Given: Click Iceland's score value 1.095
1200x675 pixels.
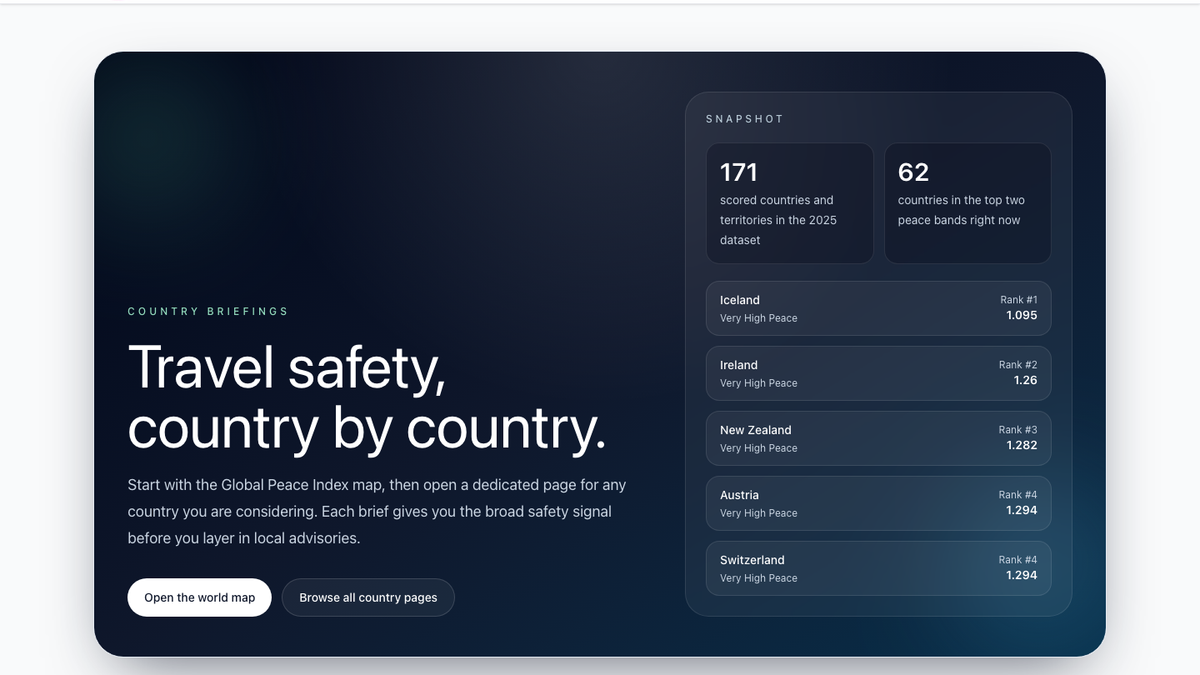Looking at the screenshot, I should pyautogui.click(x=1022, y=315).
